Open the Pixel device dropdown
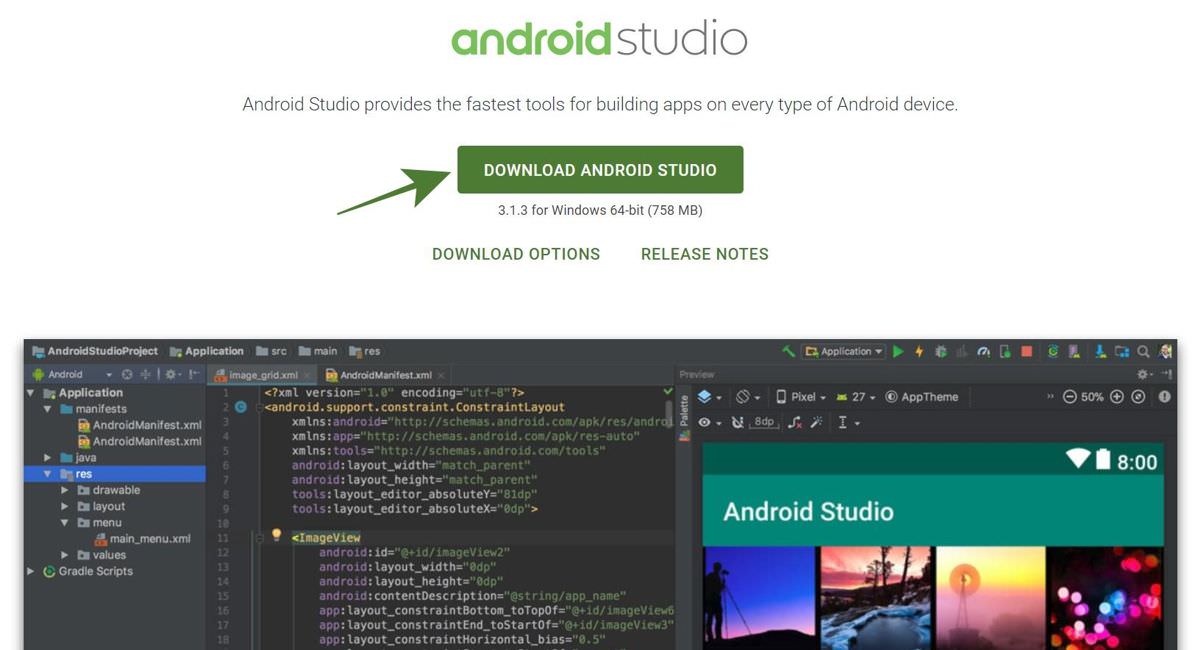This screenshot has width=1200, height=650. [x=800, y=397]
